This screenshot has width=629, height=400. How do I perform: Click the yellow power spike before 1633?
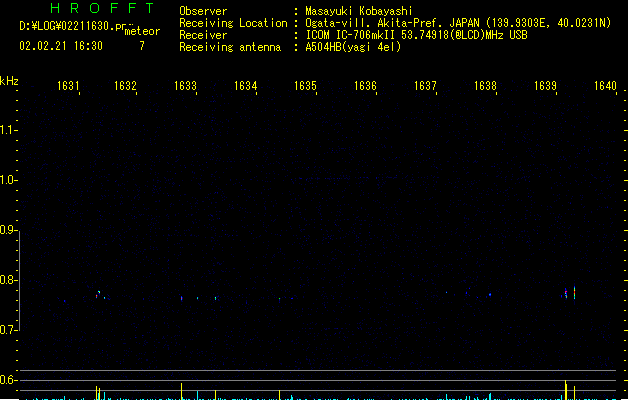181,390
